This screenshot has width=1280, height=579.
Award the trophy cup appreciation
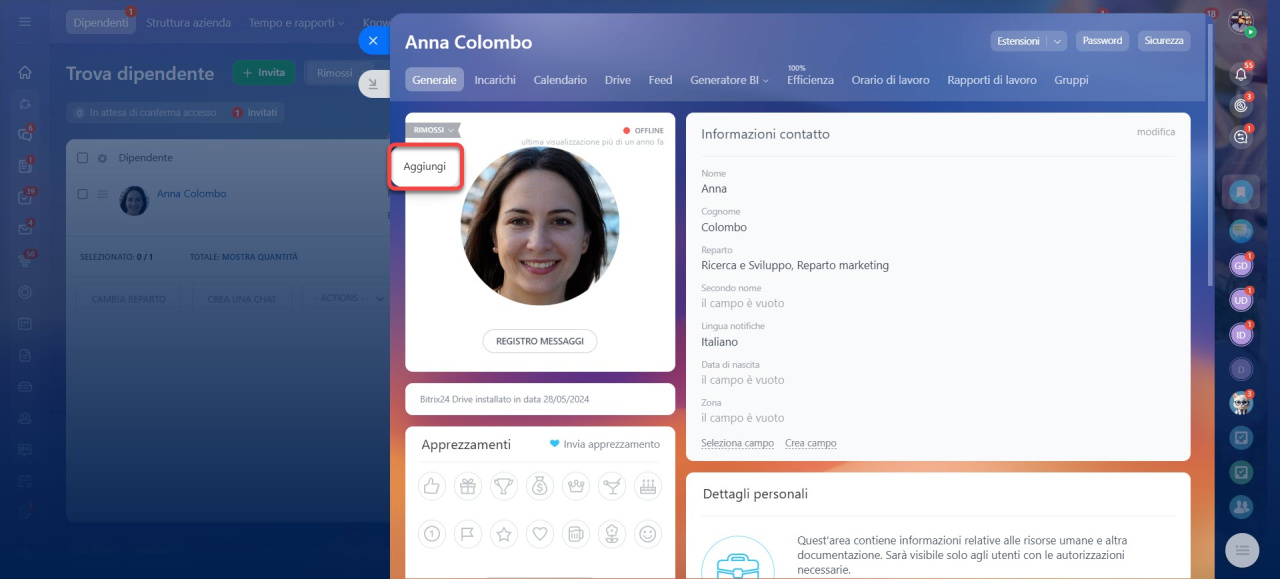click(504, 486)
